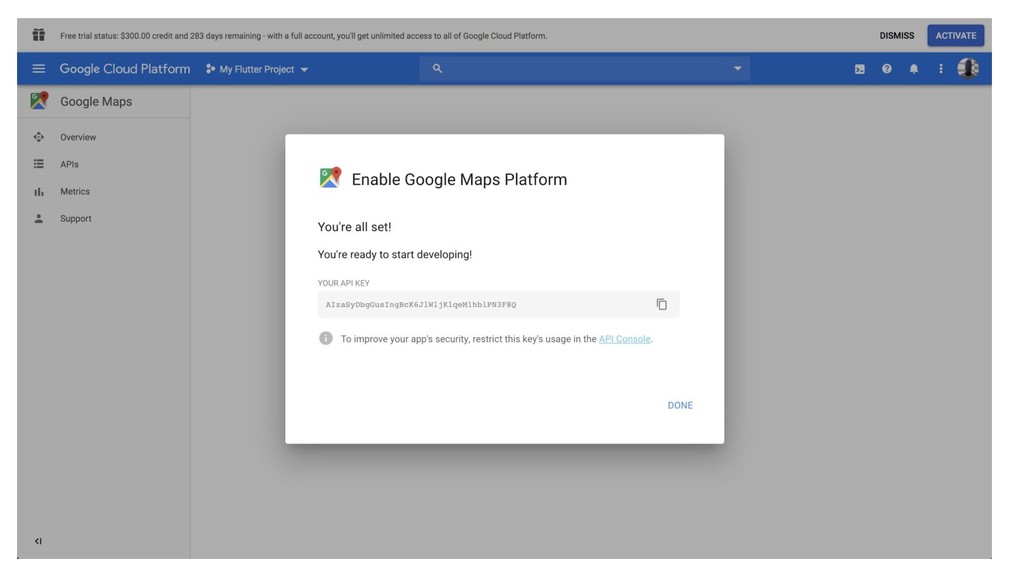
Task: Open the three-dot settings menu
Action: coord(940,69)
